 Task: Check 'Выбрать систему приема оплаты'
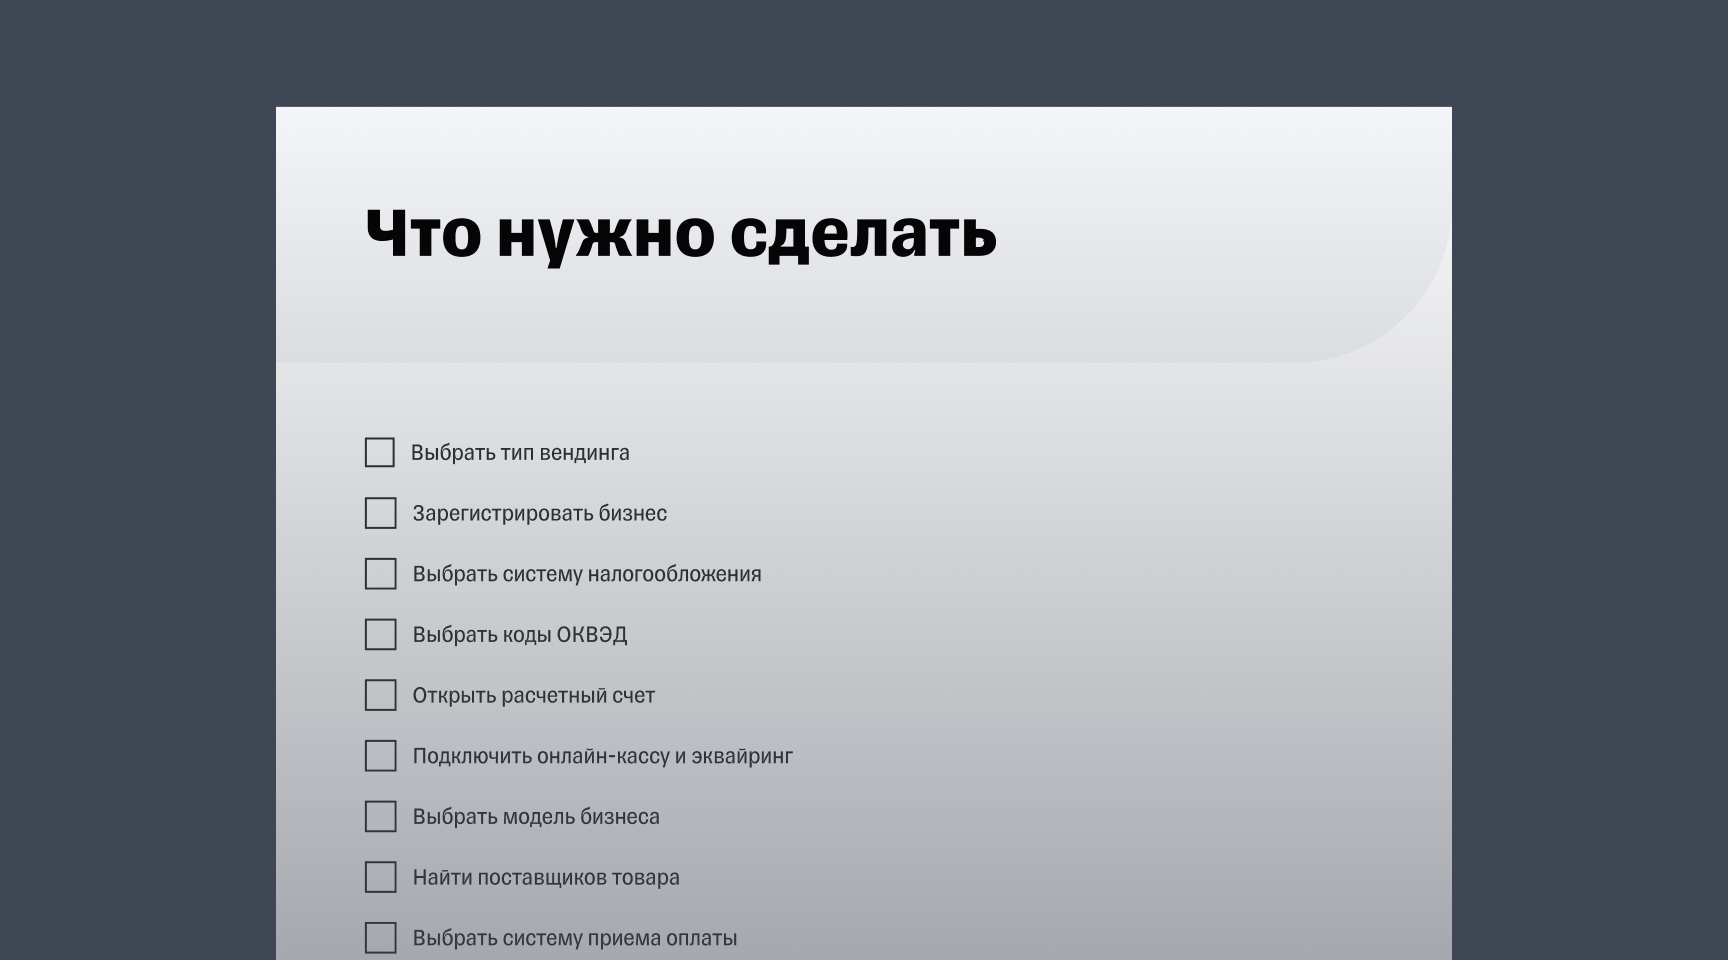tap(380, 937)
